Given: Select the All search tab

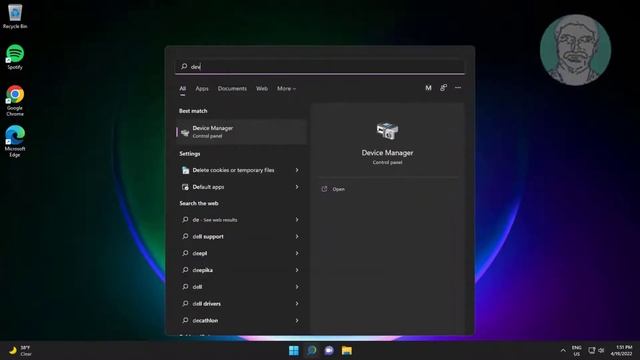Looking at the screenshot, I should 182,89.
